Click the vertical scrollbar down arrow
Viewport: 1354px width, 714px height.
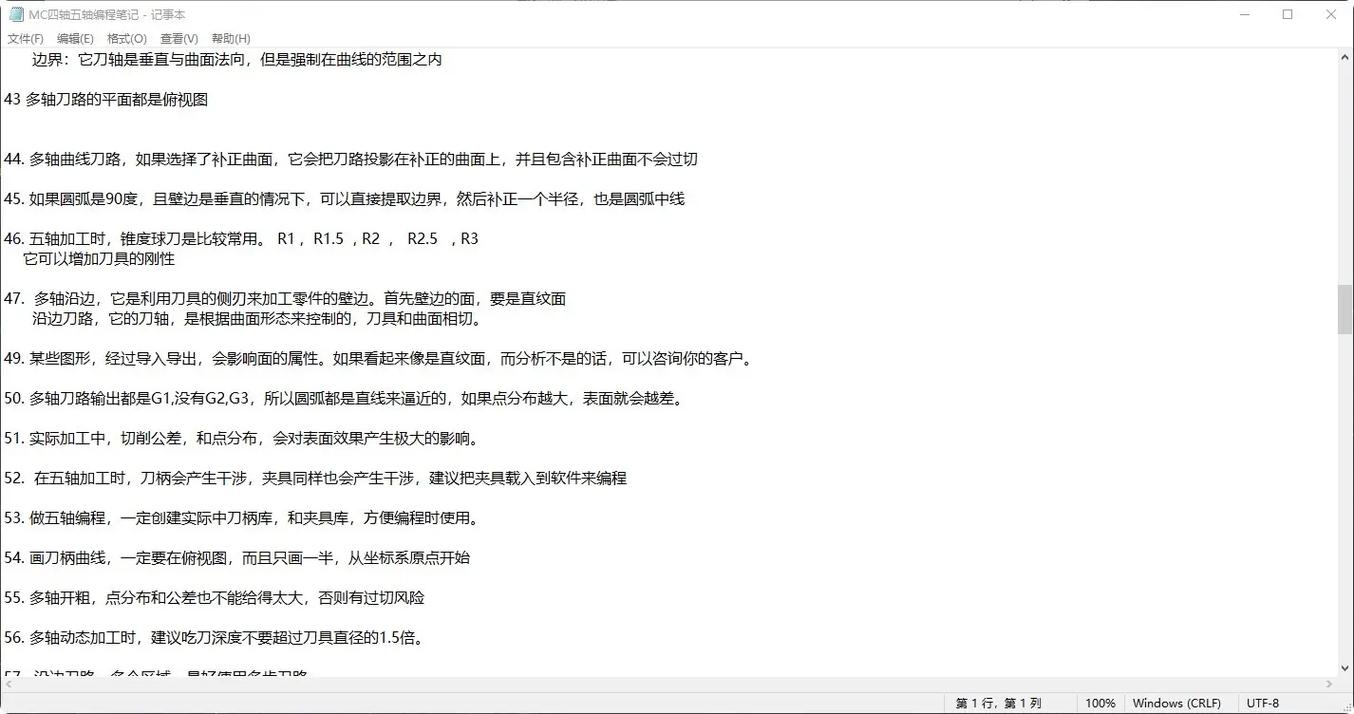click(1345, 668)
